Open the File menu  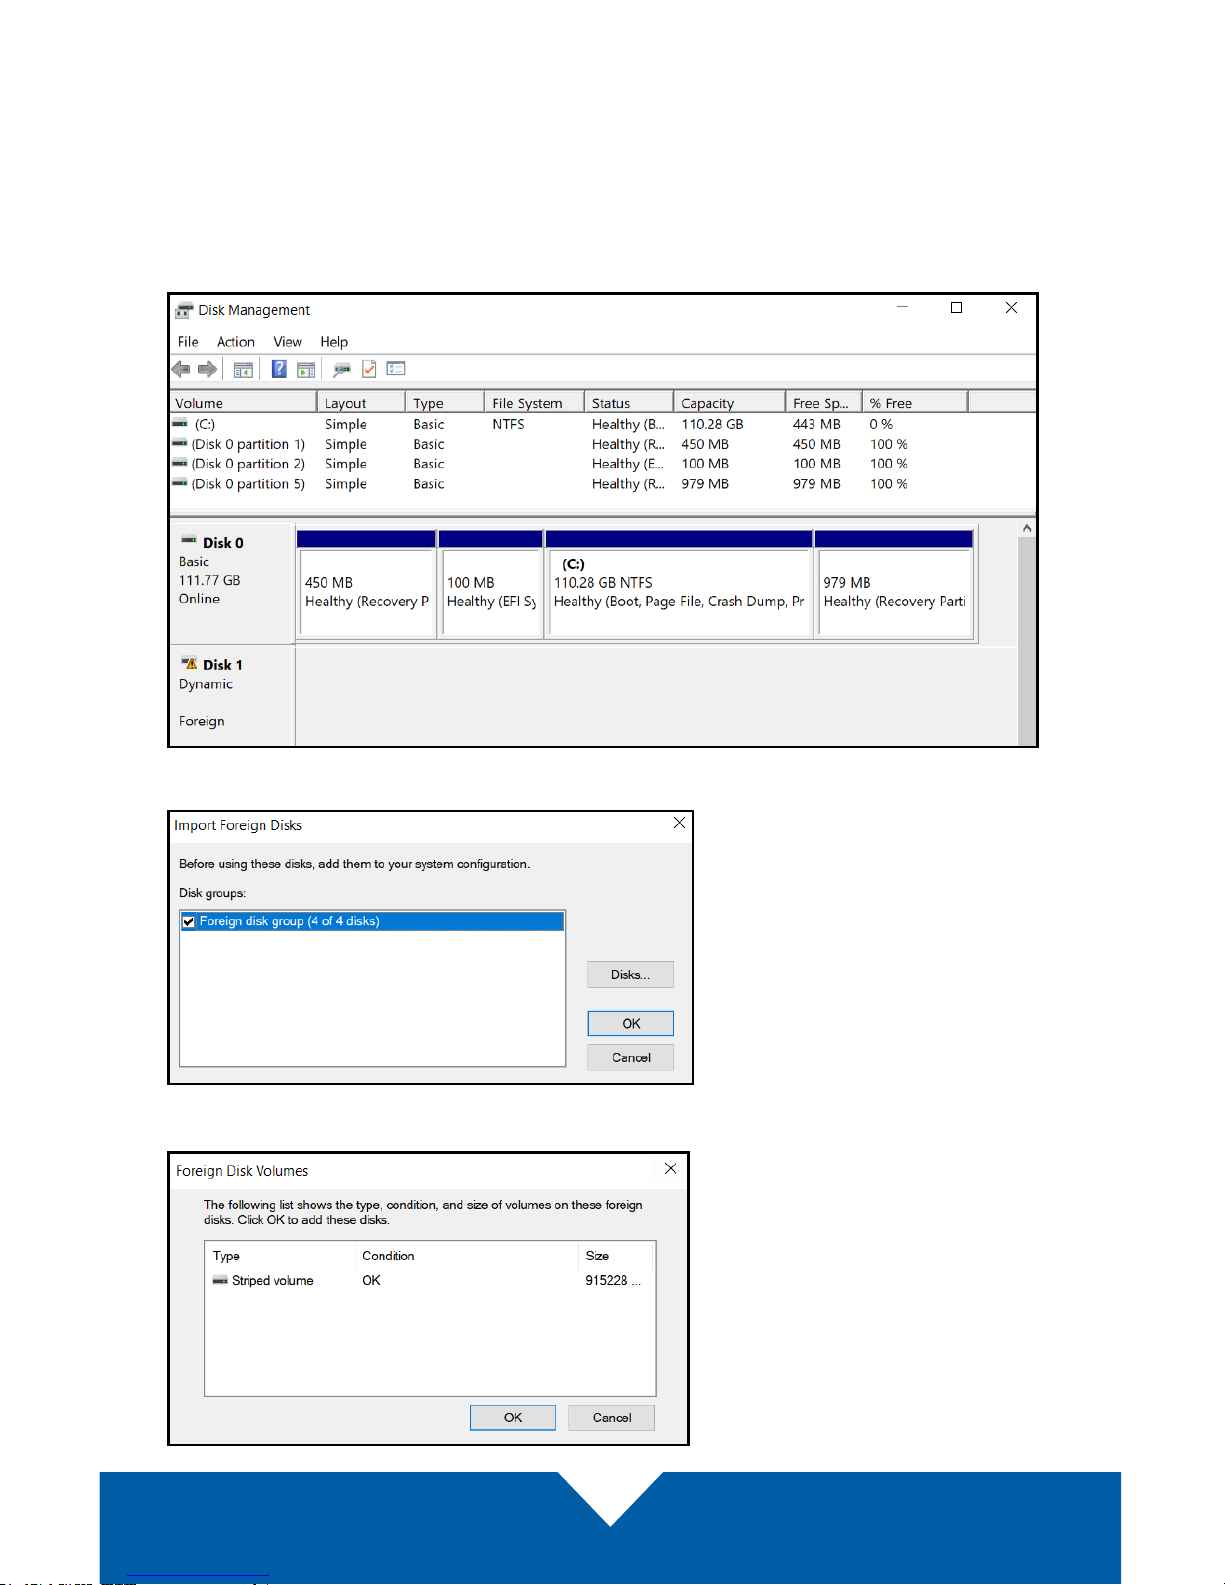[188, 342]
